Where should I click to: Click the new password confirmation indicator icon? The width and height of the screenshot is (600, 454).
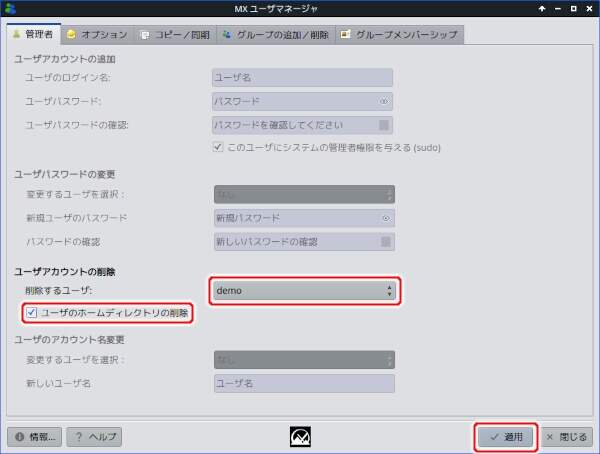coord(384,242)
